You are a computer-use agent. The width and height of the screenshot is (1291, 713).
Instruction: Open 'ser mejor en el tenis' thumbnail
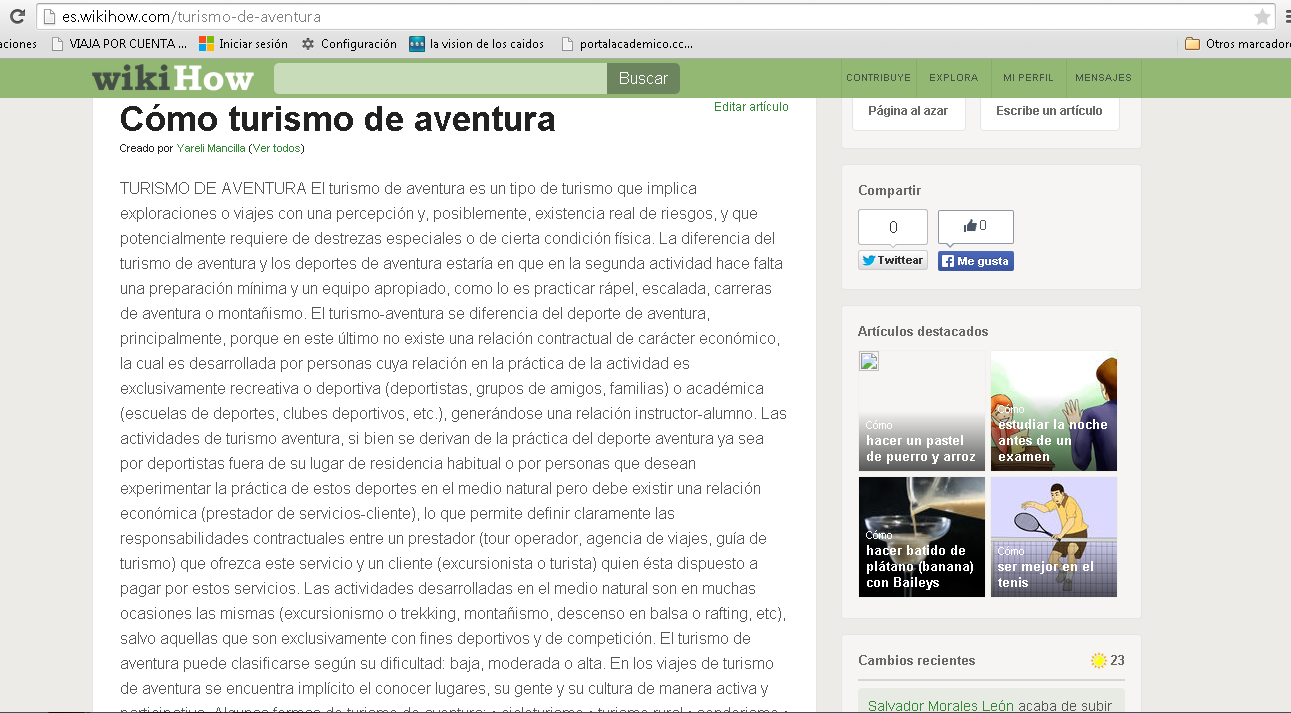click(x=1053, y=537)
